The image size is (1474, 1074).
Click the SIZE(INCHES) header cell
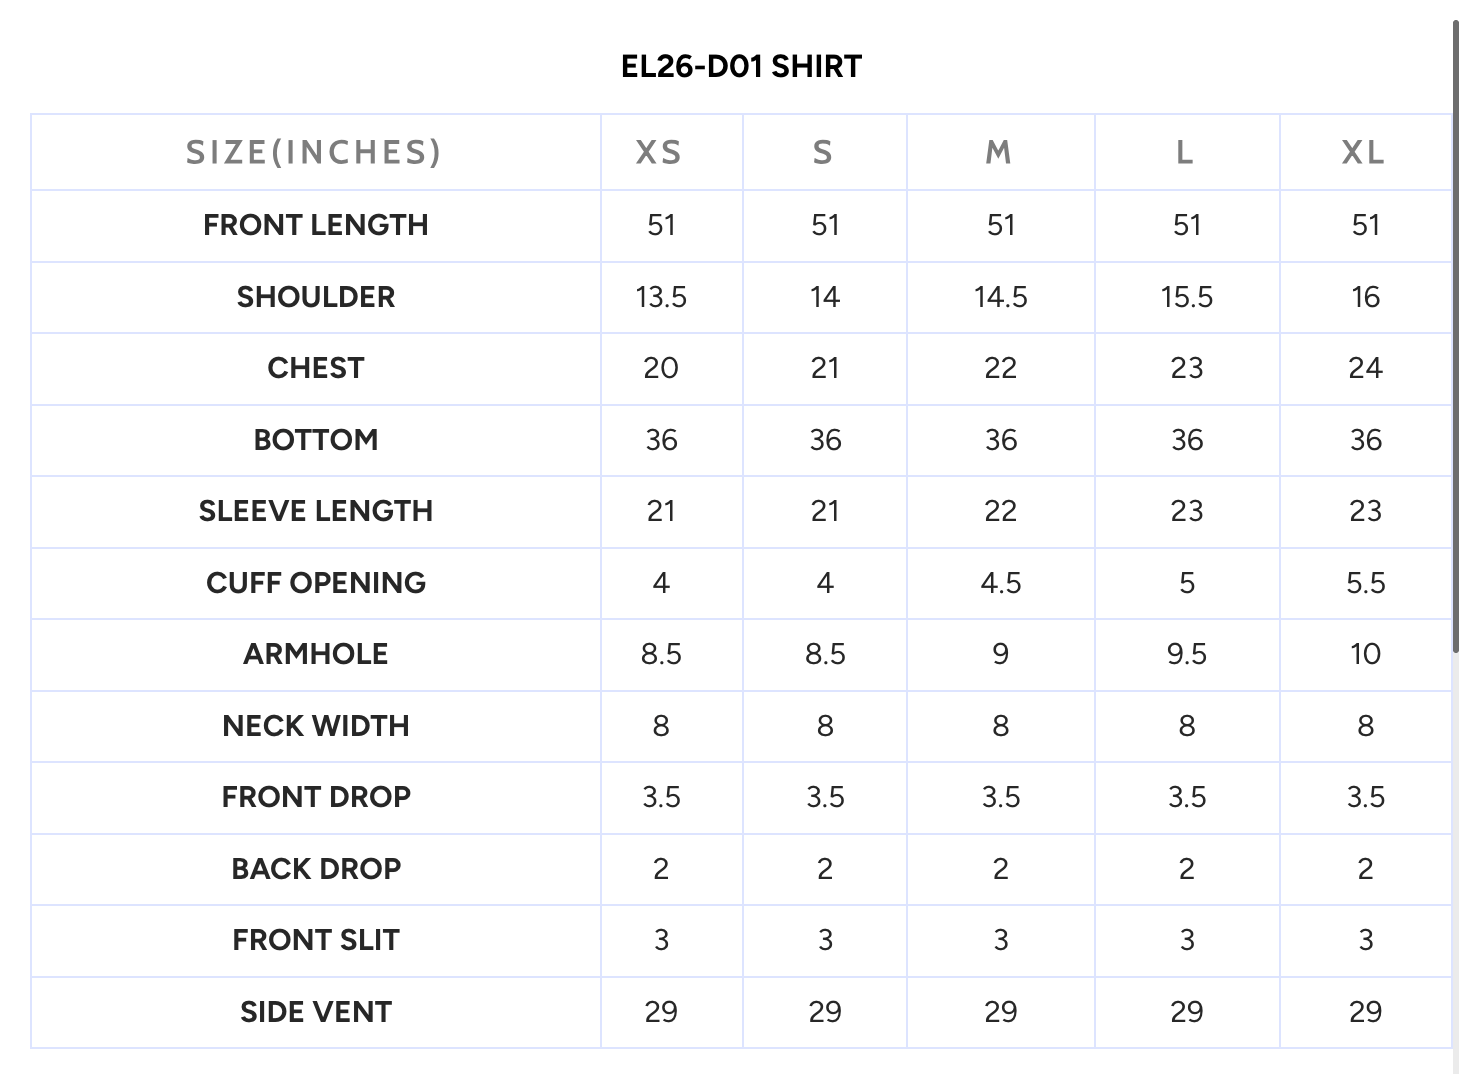coord(314,152)
